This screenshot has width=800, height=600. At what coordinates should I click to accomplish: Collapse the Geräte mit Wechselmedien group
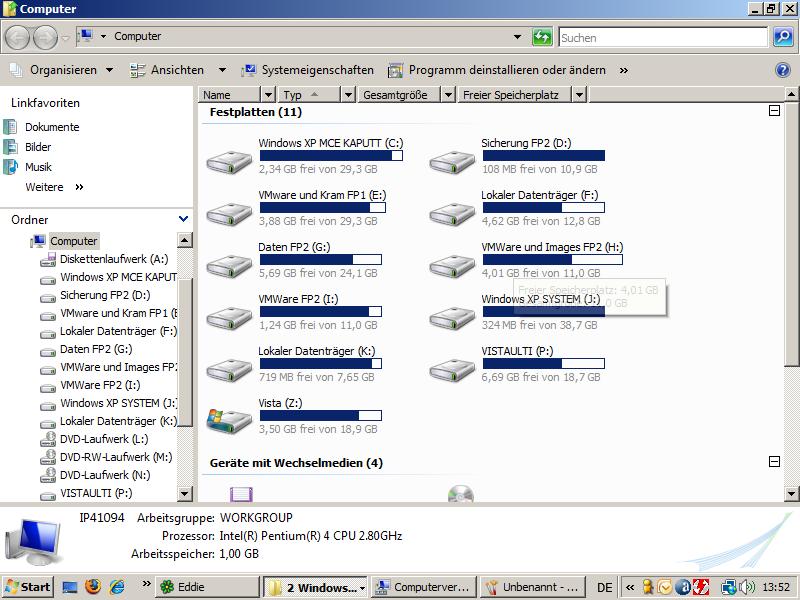click(x=774, y=462)
